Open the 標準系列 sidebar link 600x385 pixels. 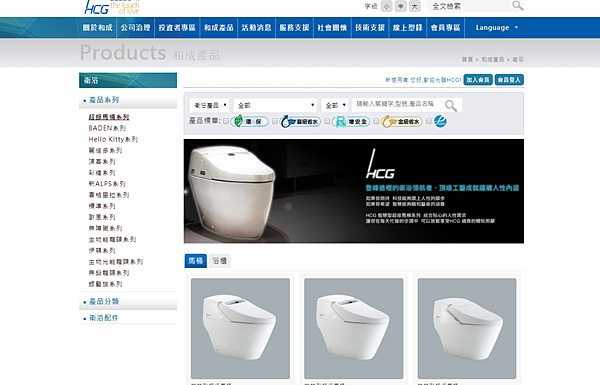pyautogui.click(x=102, y=206)
